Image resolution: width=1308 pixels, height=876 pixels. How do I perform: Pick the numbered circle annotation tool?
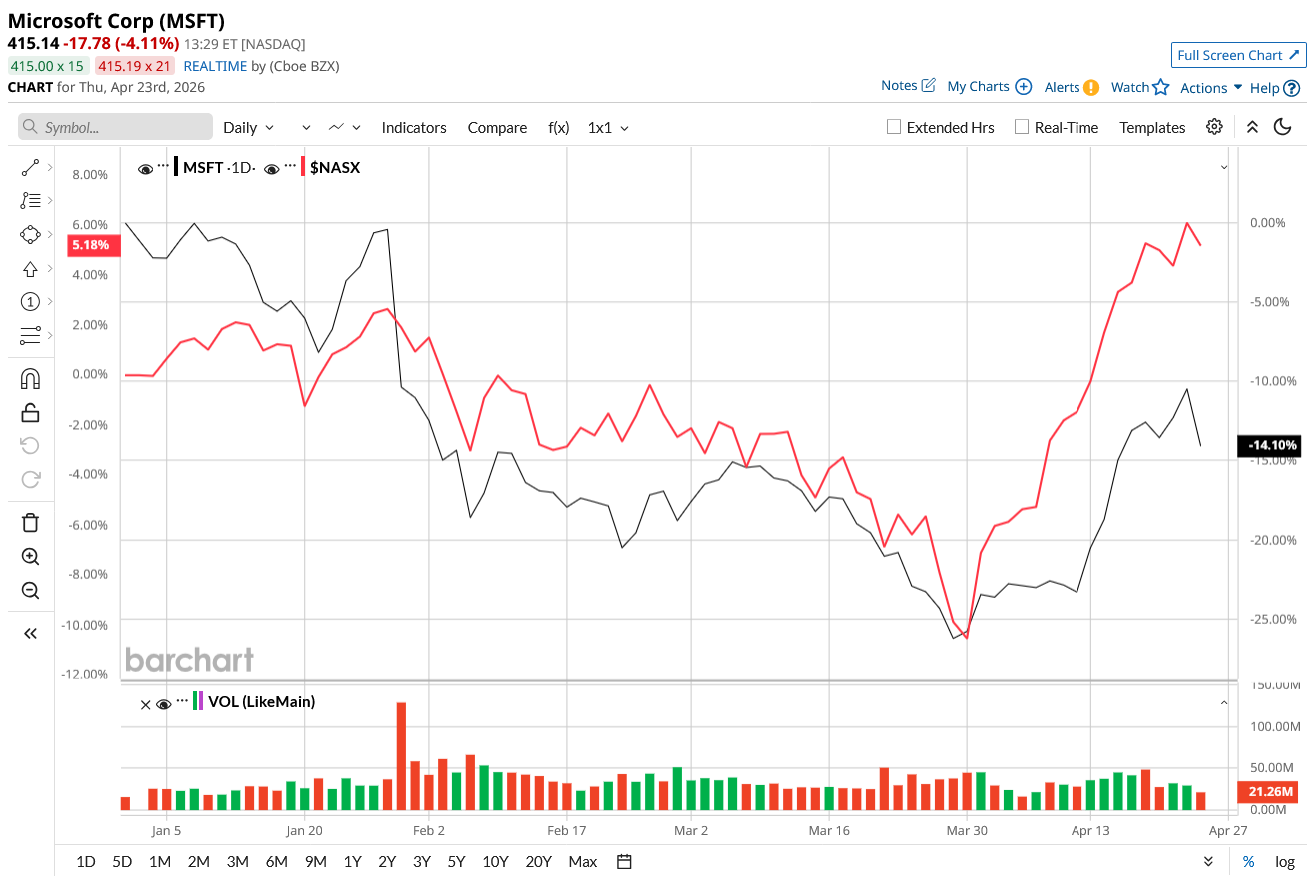(30, 302)
